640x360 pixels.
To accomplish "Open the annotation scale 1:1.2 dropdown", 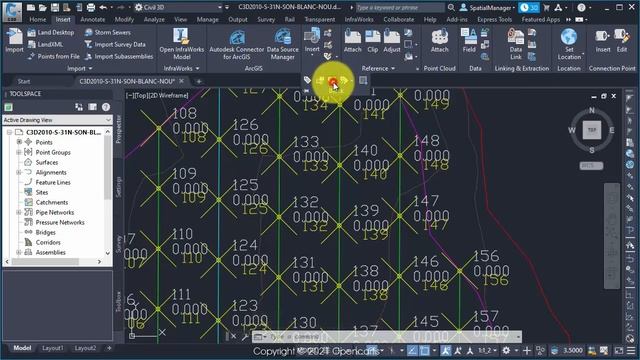I will [x=487, y=351].
